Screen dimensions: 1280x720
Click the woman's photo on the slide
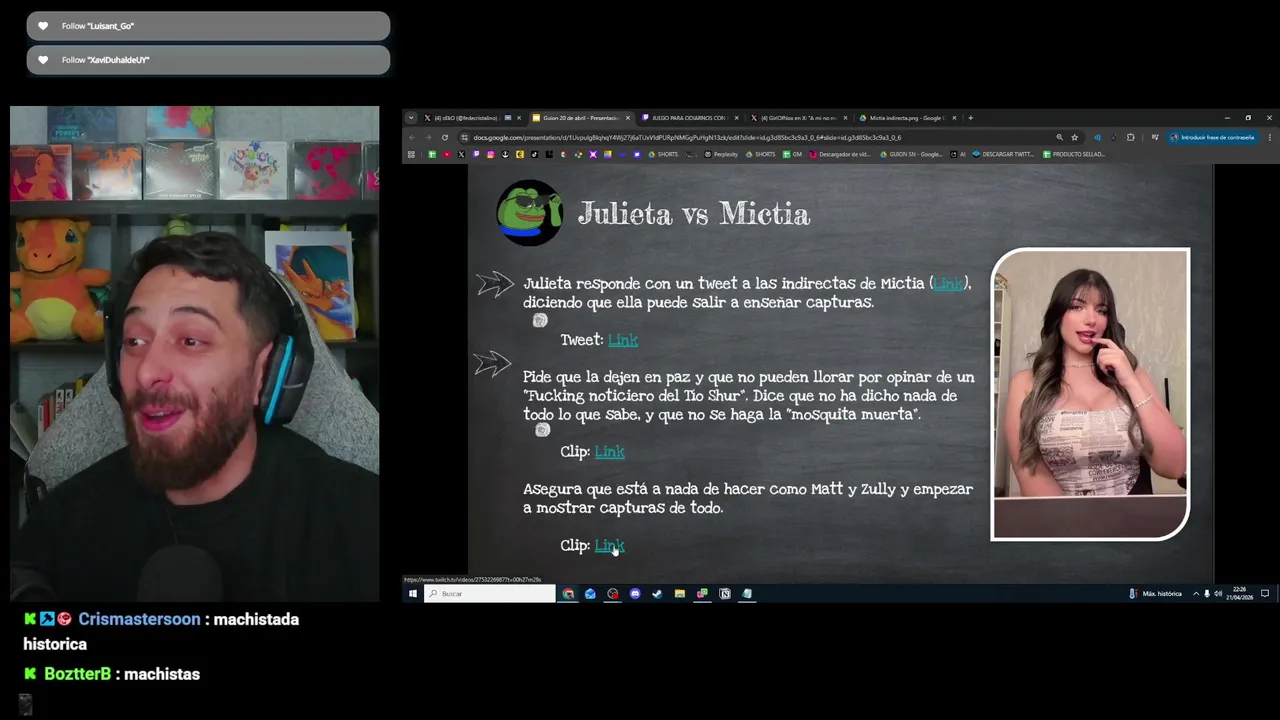click(1090, 394)
